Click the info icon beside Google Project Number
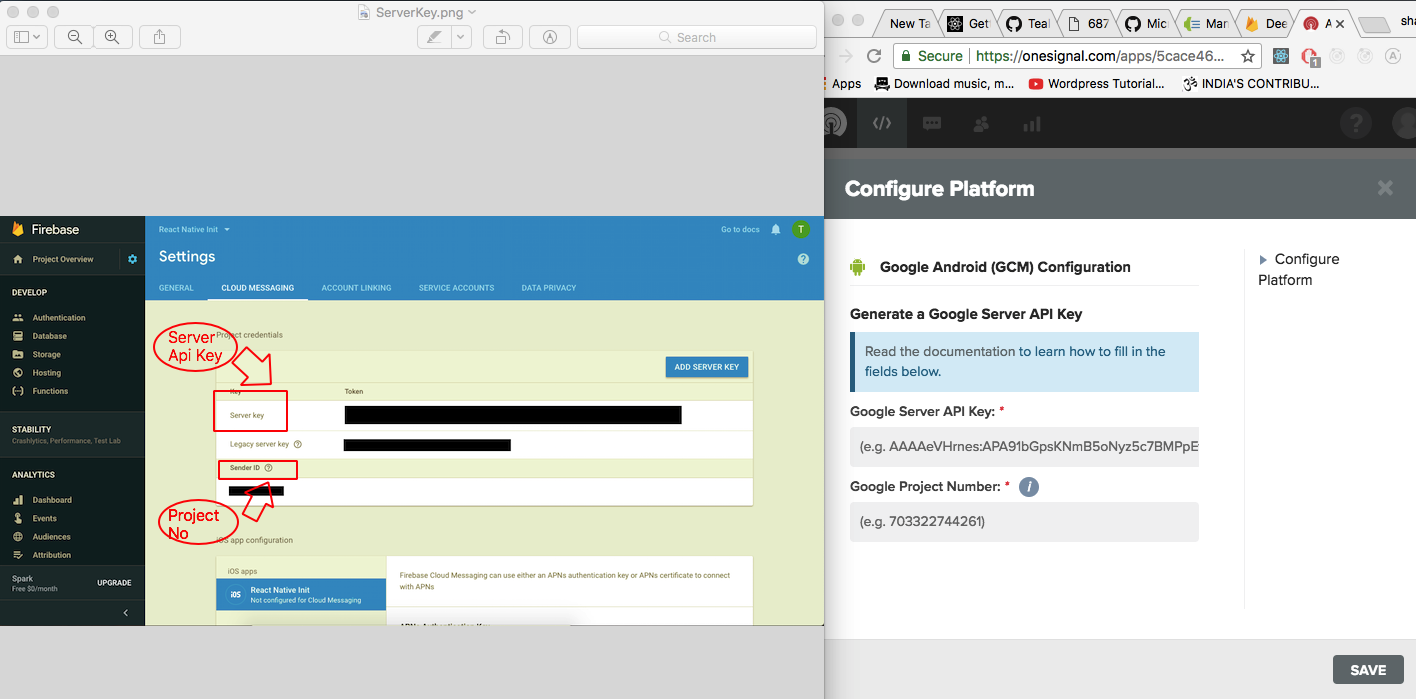 click(x=1029, y=487)
